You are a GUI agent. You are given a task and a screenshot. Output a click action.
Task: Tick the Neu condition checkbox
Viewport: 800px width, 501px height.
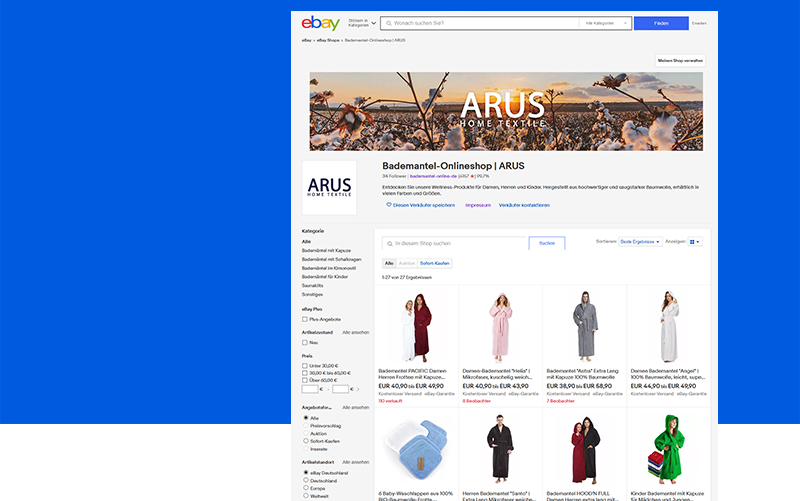tap(305, 342)
